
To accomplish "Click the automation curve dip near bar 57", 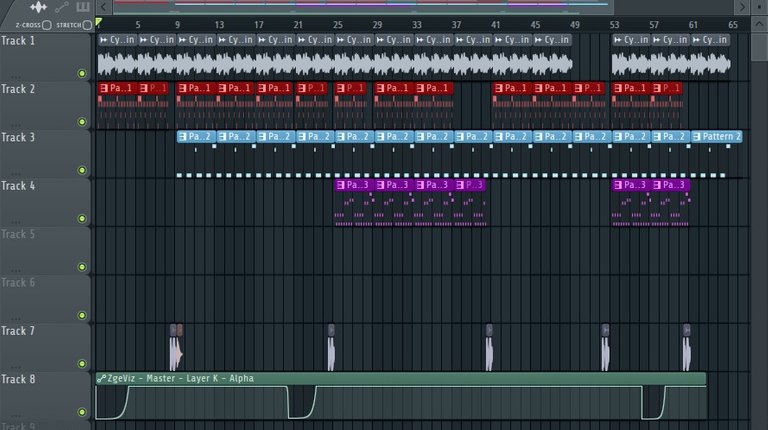I will pyautogui.click(x=653, y=403).
